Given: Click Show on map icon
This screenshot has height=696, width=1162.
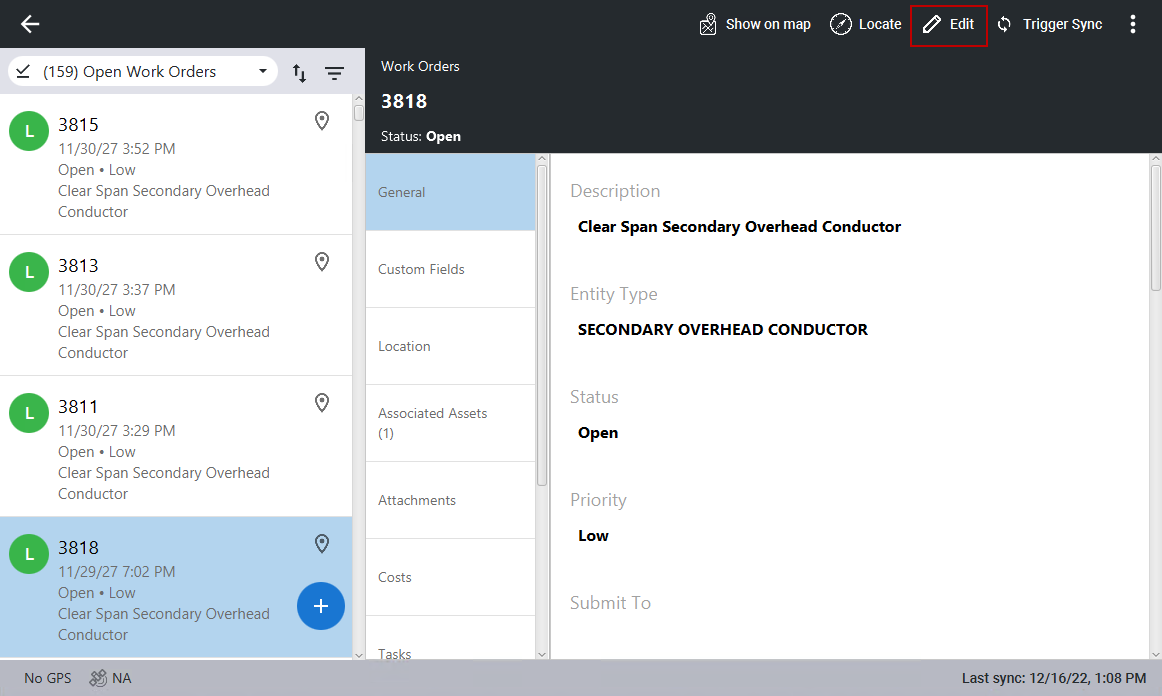Looking at the screenshot, I should 708,25.
